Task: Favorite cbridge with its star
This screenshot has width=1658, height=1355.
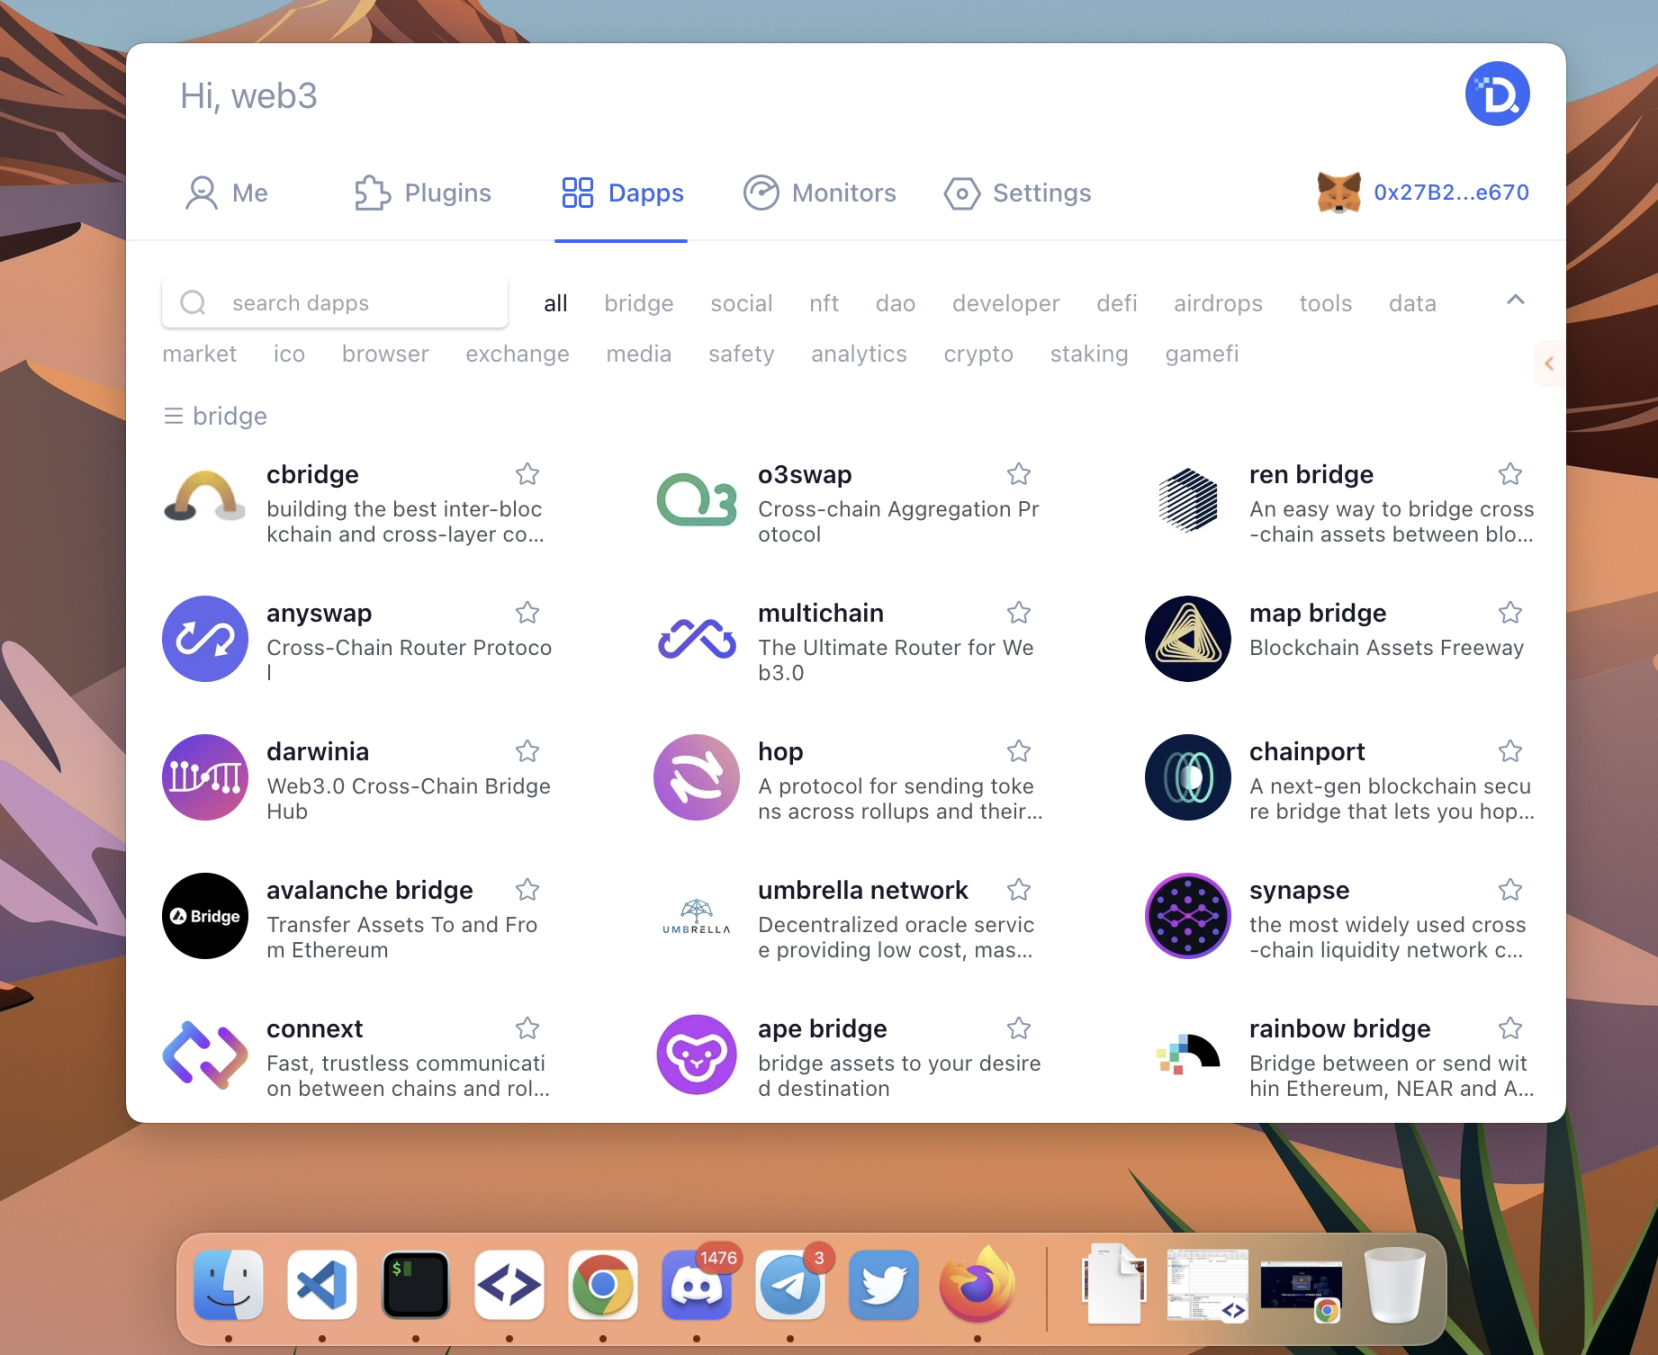Action: click(527, 474)
